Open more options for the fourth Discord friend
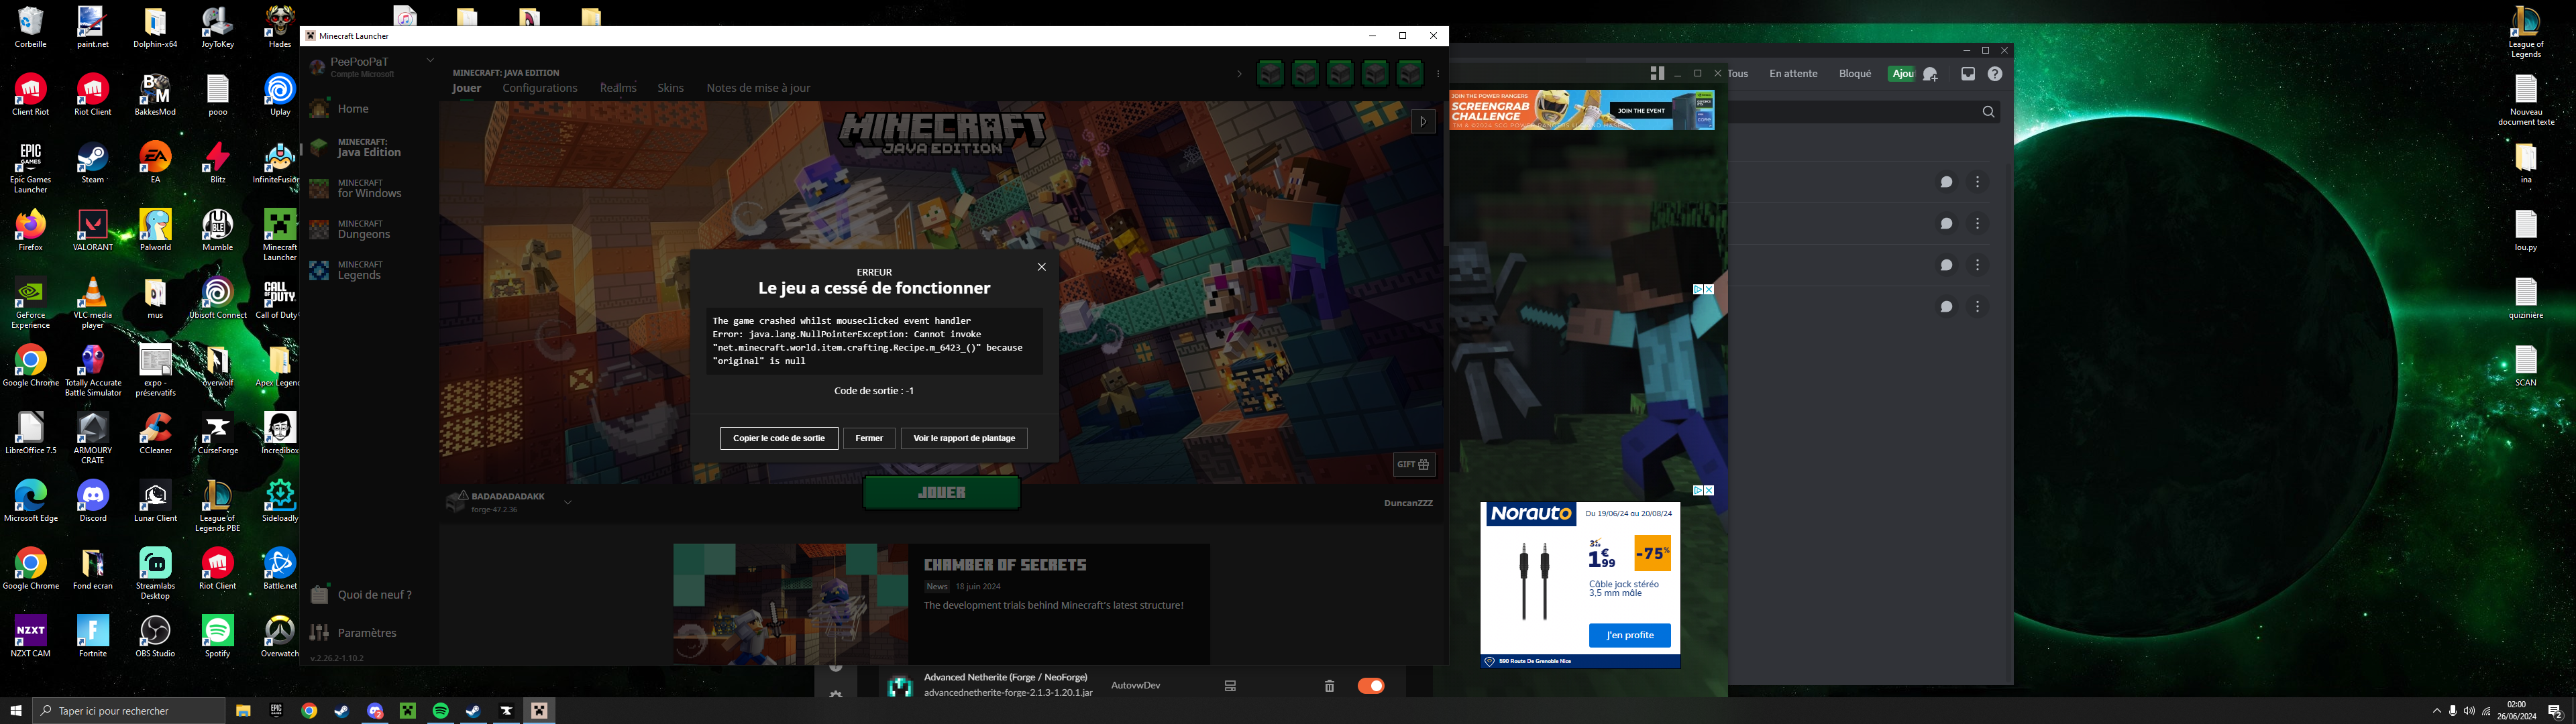The width and height of the screenshot is (2576, 724). (1977, 307)
